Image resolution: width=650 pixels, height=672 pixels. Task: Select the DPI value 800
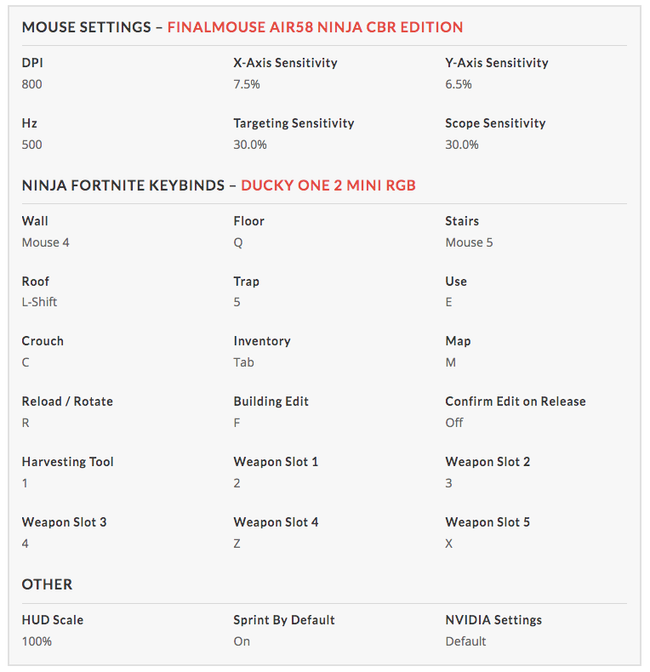click(x=32, y=84)
